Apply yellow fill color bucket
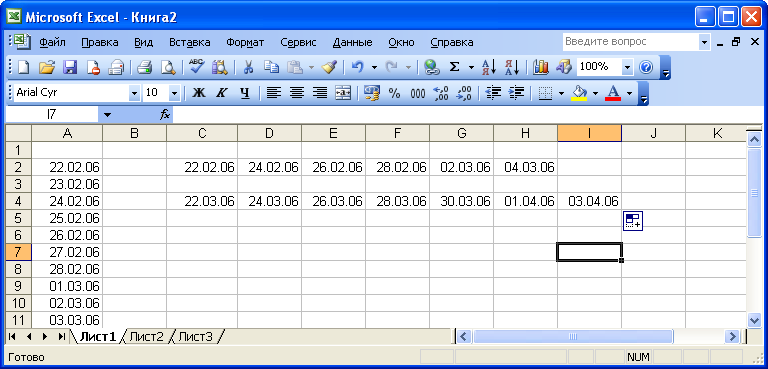Screen dimensions: 768x369 pos(580,93)
